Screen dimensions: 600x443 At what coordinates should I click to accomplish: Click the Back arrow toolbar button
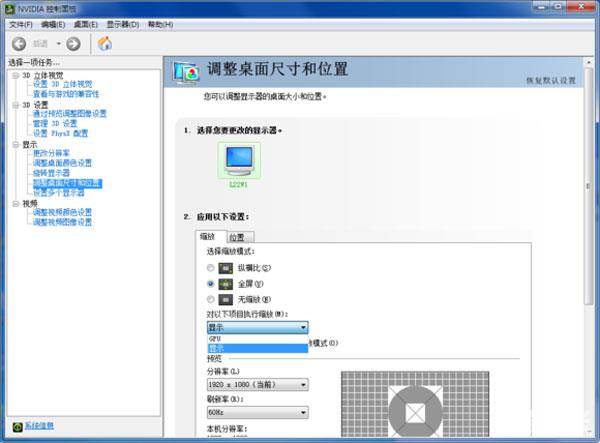click(x=19, y=44)
